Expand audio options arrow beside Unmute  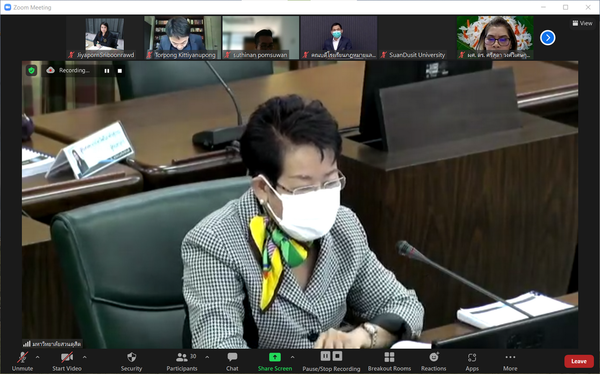38,357
